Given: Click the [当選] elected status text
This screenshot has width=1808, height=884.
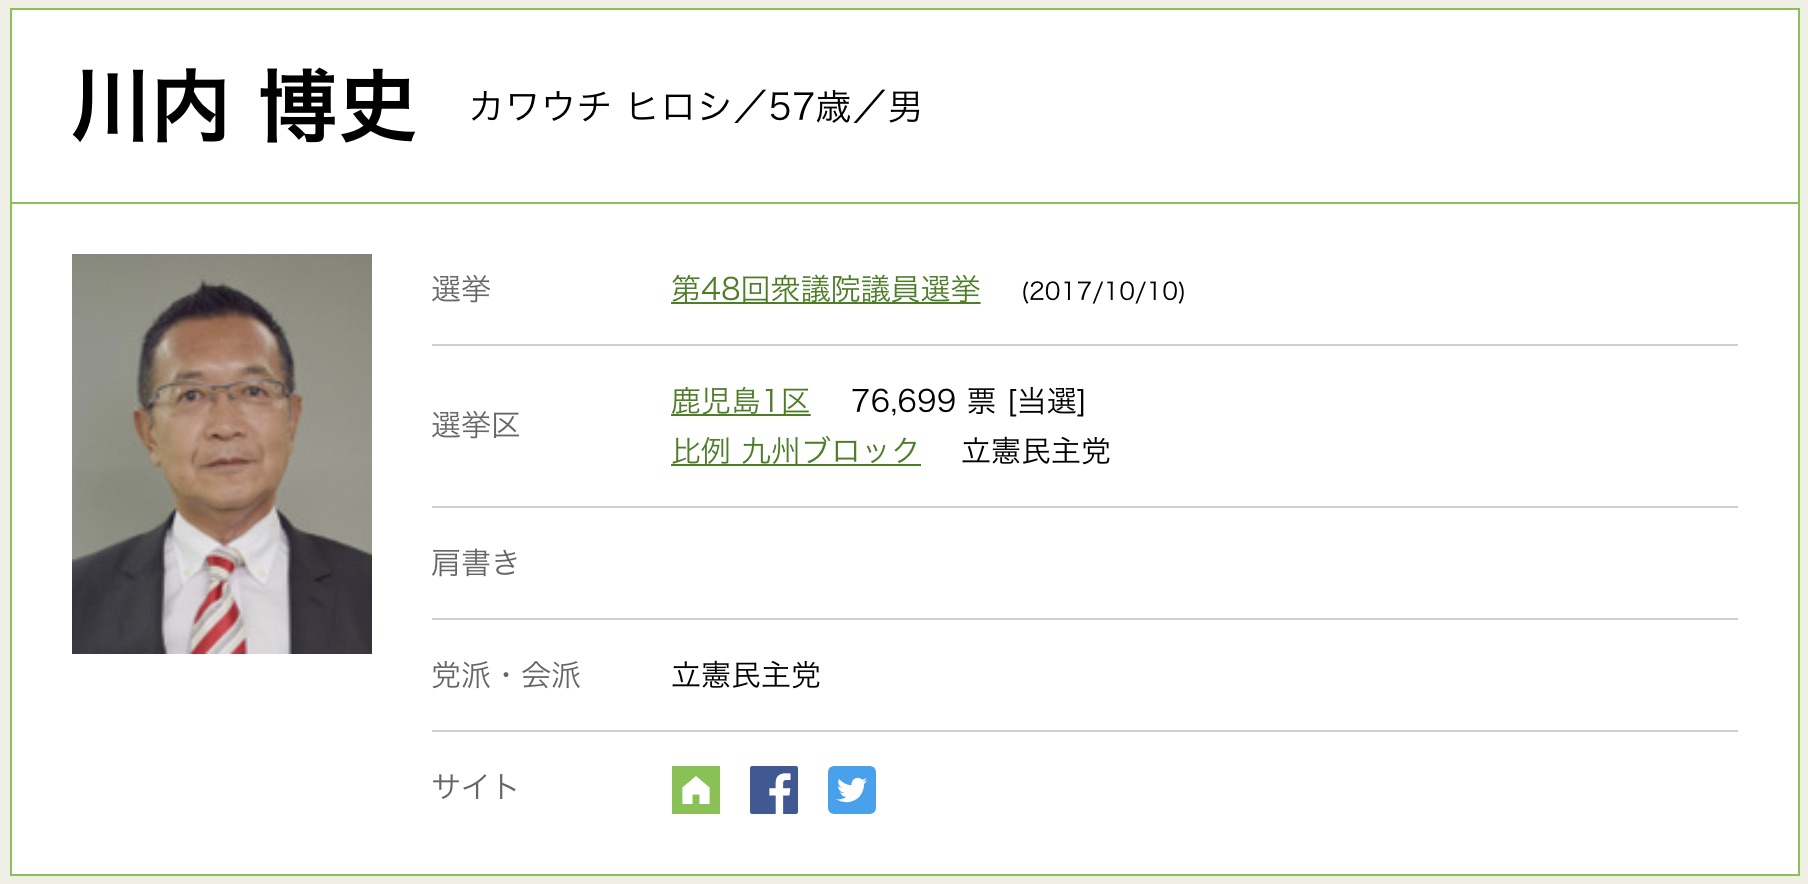Looking at the screenshot, I should click(1046, 402).
